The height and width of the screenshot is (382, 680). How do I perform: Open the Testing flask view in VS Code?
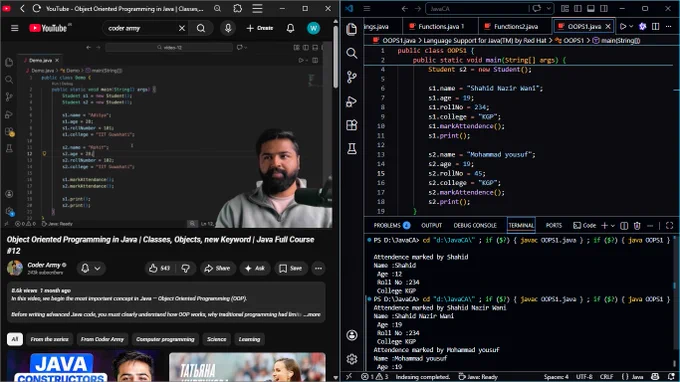pyautogui.click(x=352, y=149)
